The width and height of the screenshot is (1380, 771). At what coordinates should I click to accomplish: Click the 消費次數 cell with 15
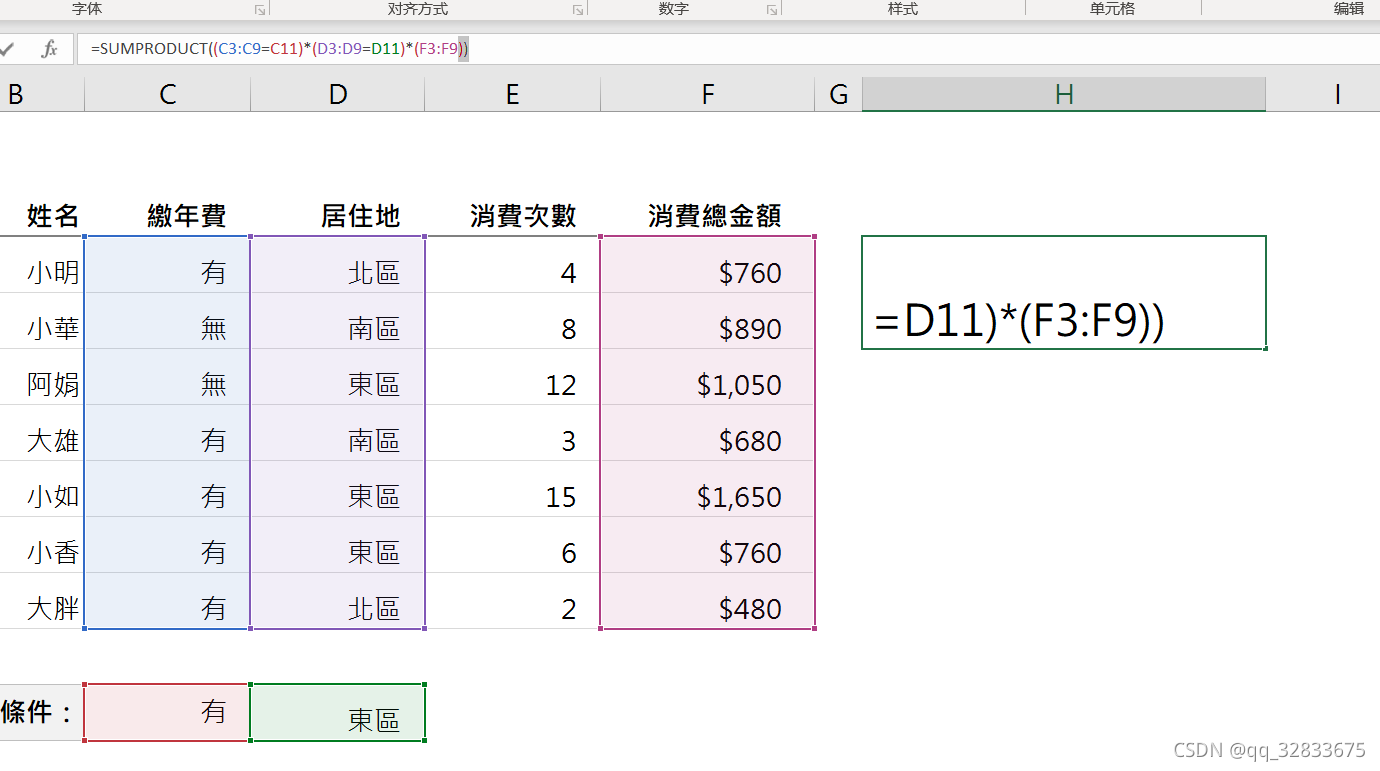click(512, 489)
